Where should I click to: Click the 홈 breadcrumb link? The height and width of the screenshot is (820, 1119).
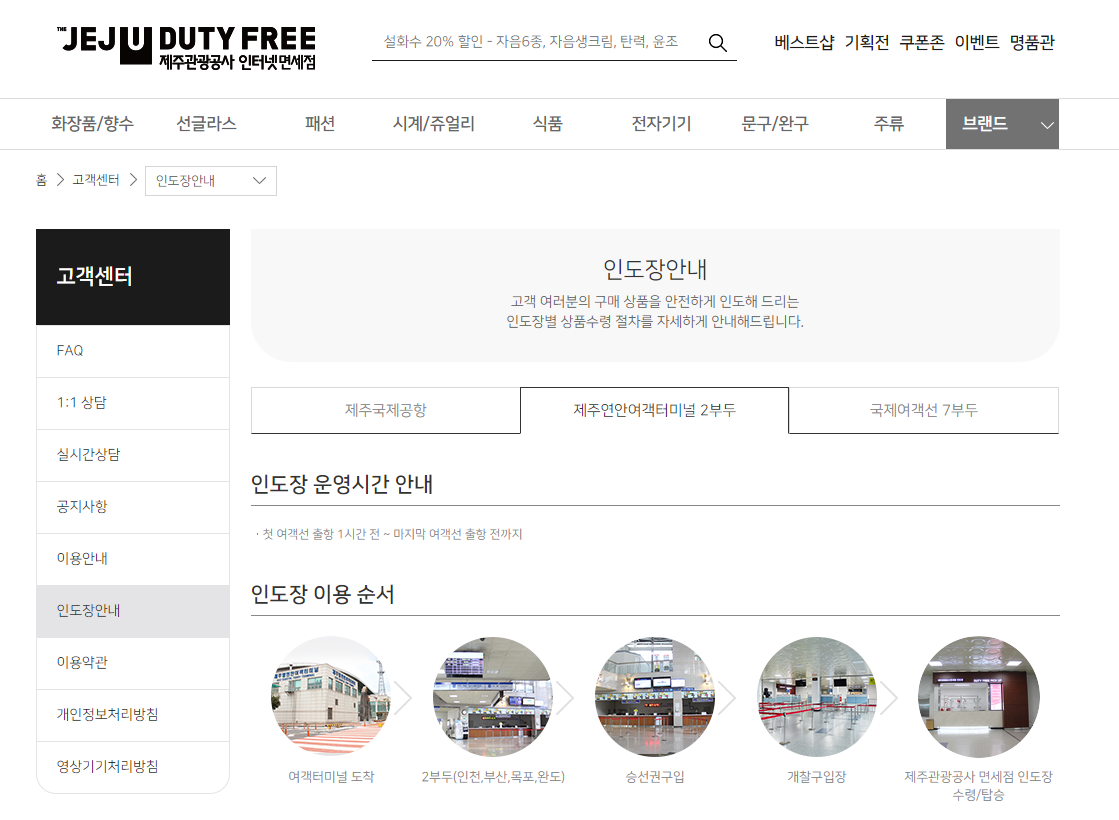pyautogui.click(x=41, y=180)
